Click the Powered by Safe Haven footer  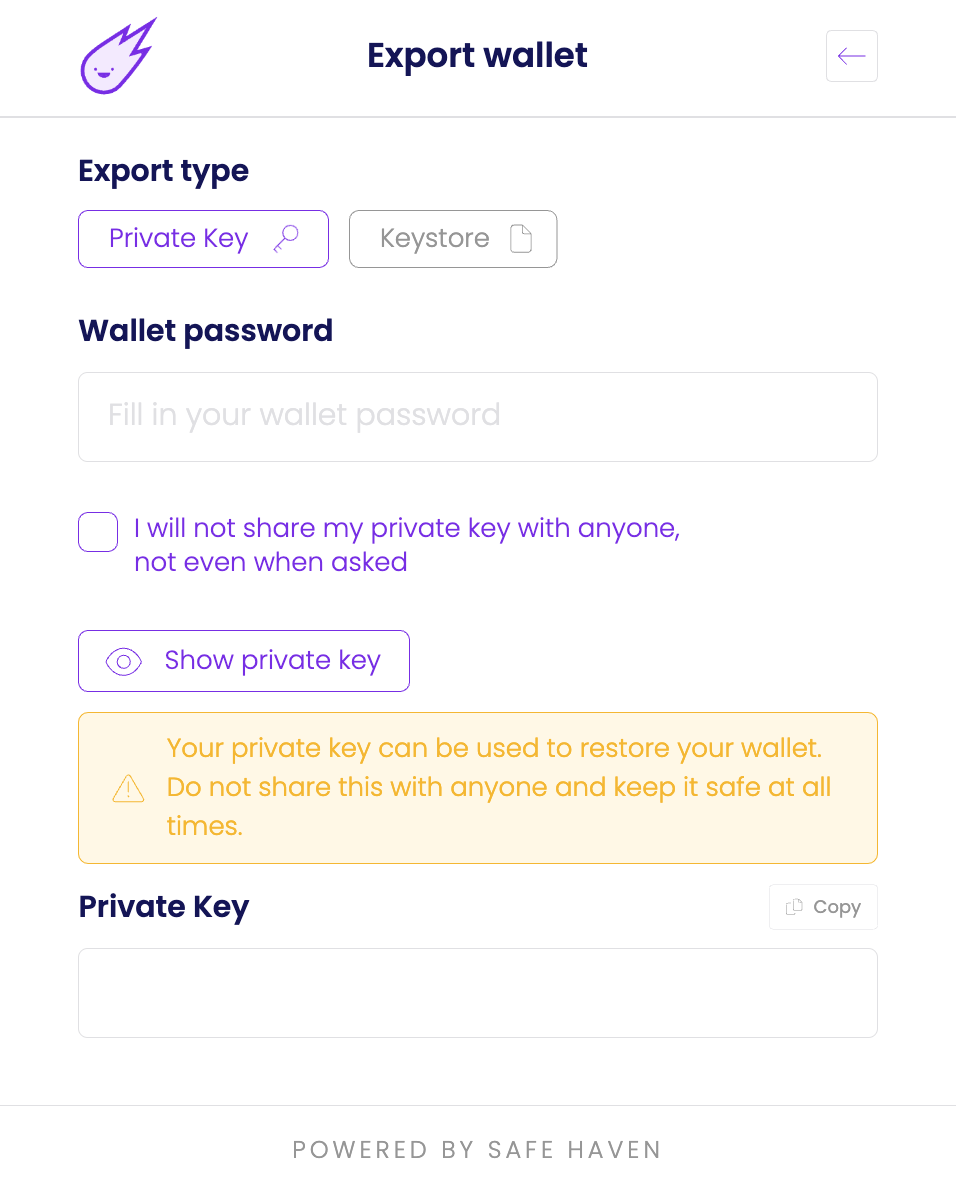click(x=477, y=1150)
